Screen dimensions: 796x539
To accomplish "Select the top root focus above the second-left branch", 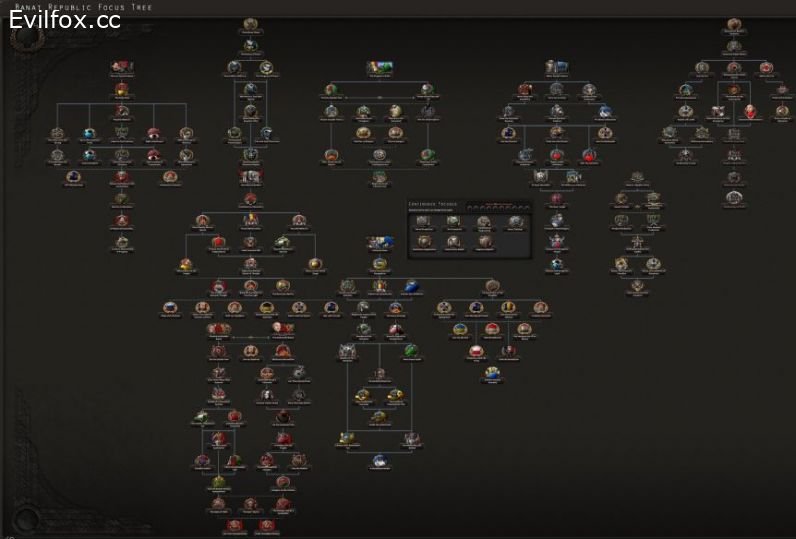I will [250, 25].
